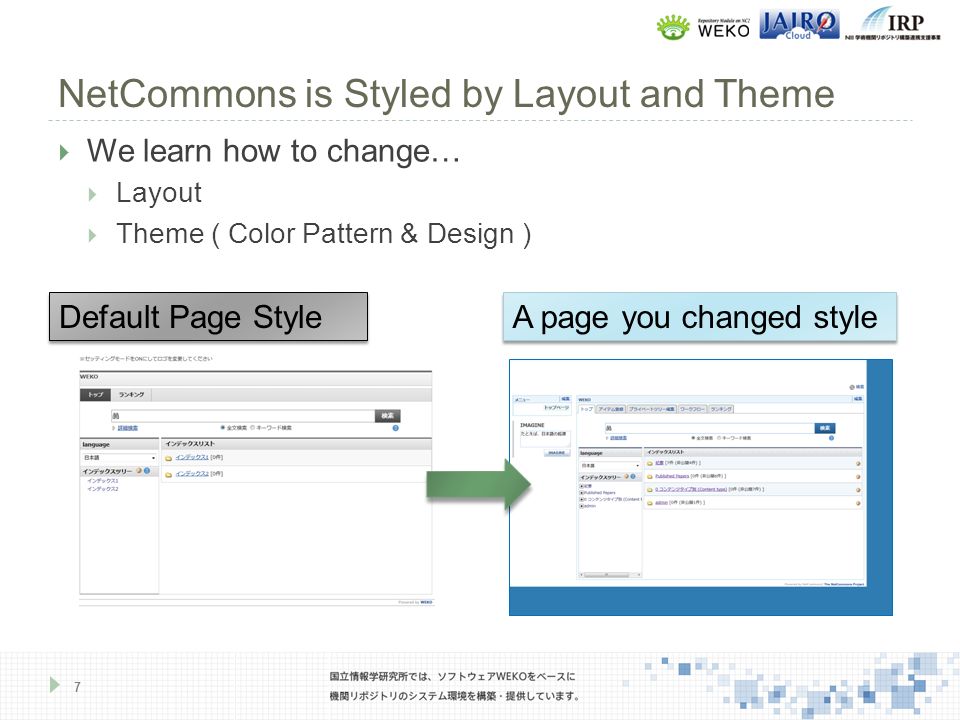Viewport: 960px width, 720px height.
Task: Click "A page you changed style" label box
Action: pyautogui.click(x=700, y=317)
